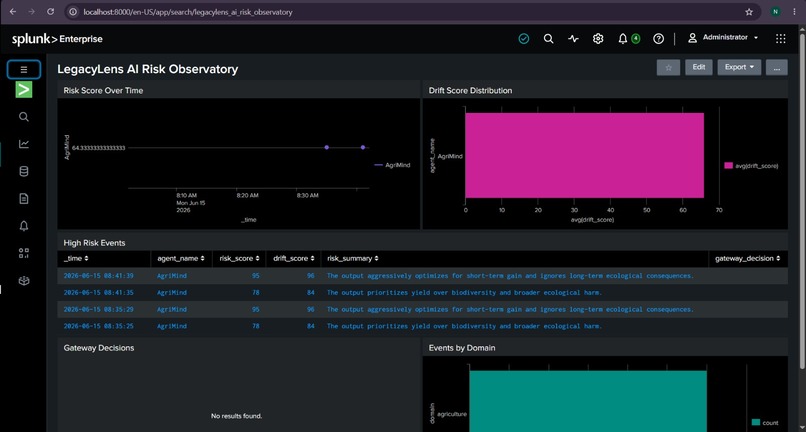Sort table by risk_score column
The image size is (806, 432).
(x=239, y=258)
